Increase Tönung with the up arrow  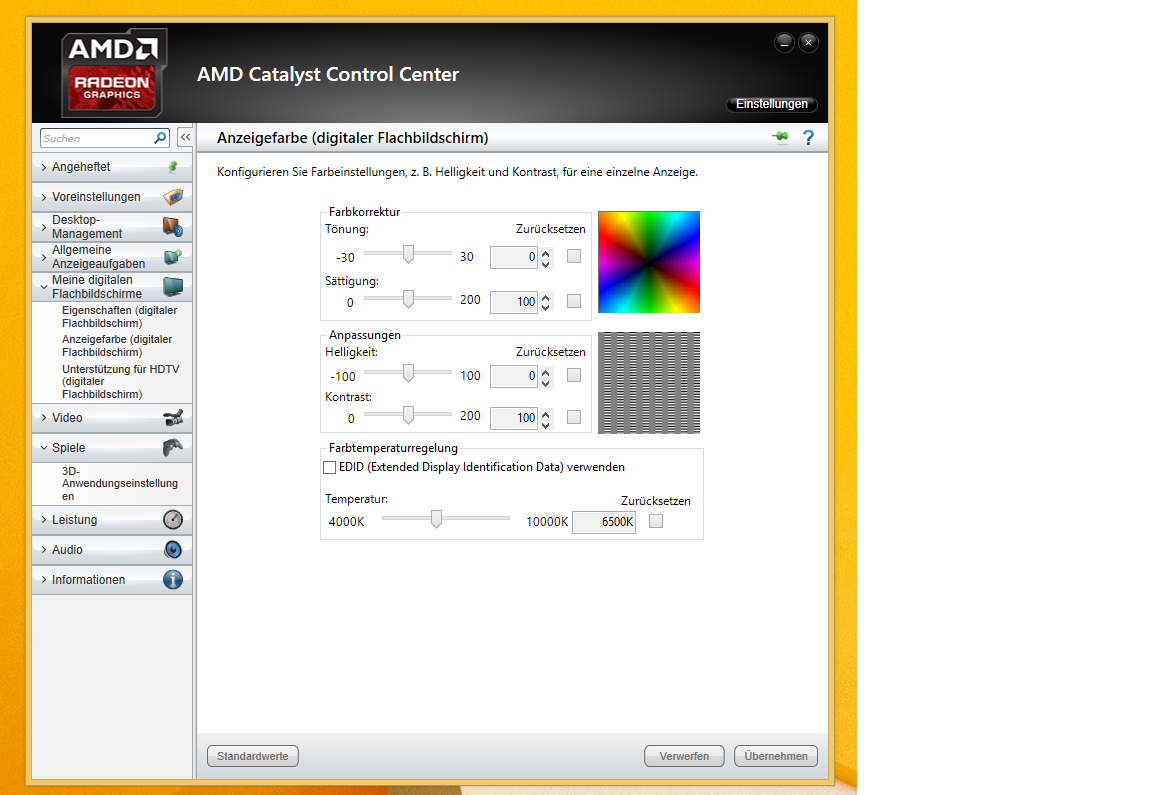545,253
